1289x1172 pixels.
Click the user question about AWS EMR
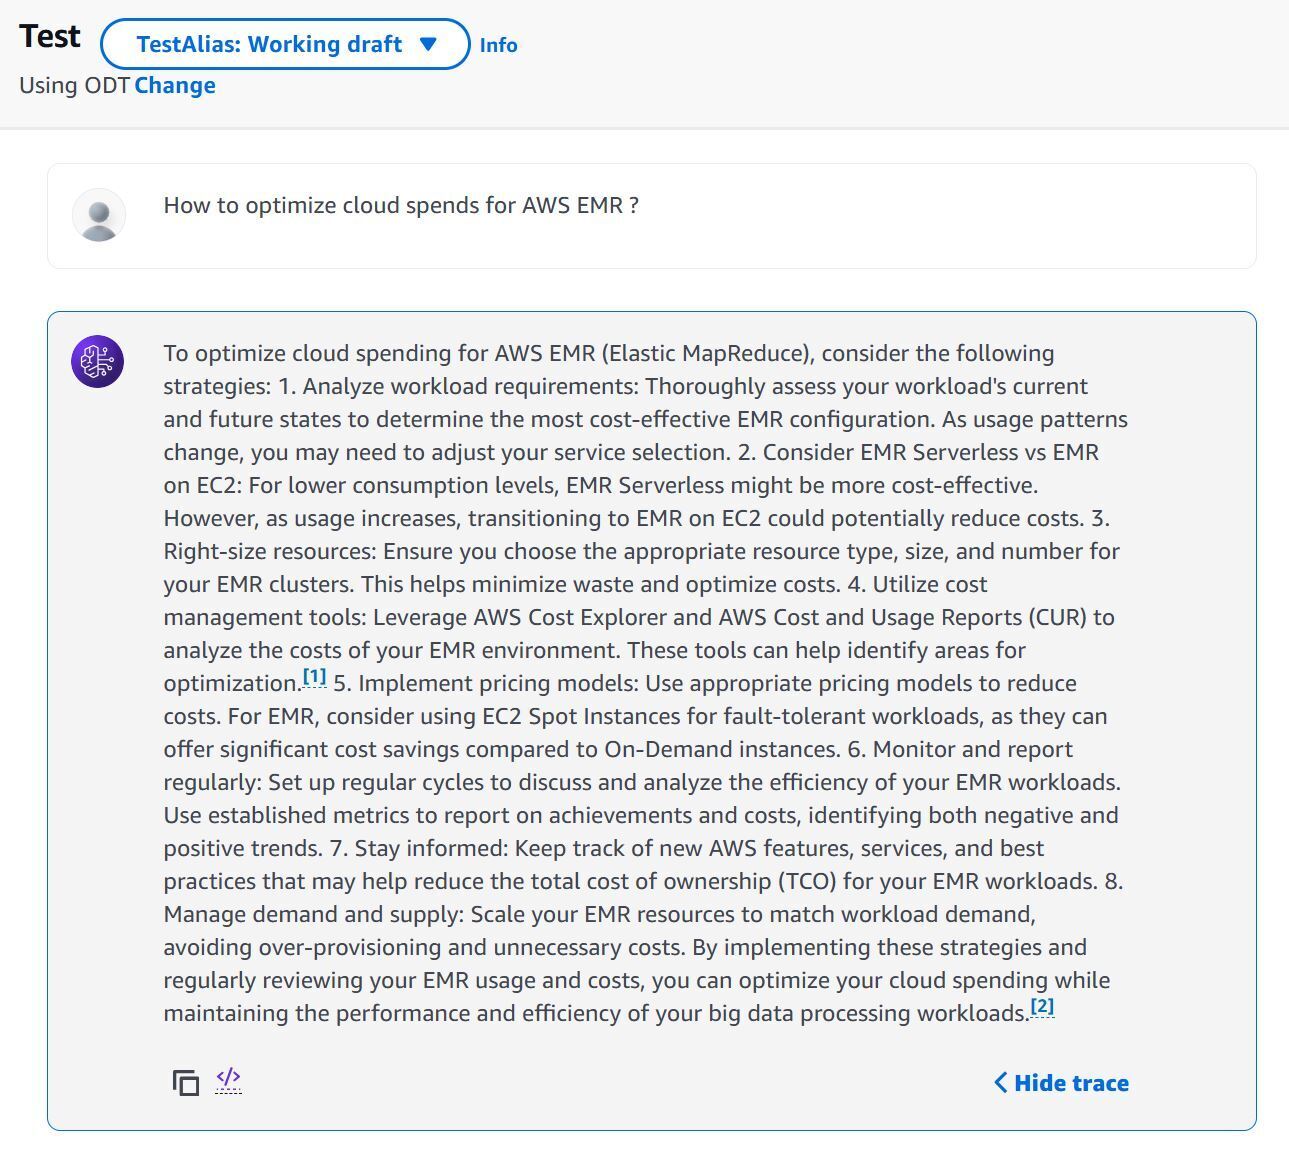tap(401, 205)
